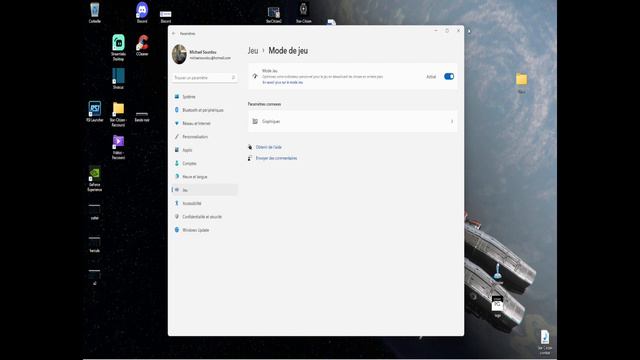Viewport: 640px width, 360px height.
Task: Click the Jeu breadcrumb in the page title
Action: (x=253, y=51)
